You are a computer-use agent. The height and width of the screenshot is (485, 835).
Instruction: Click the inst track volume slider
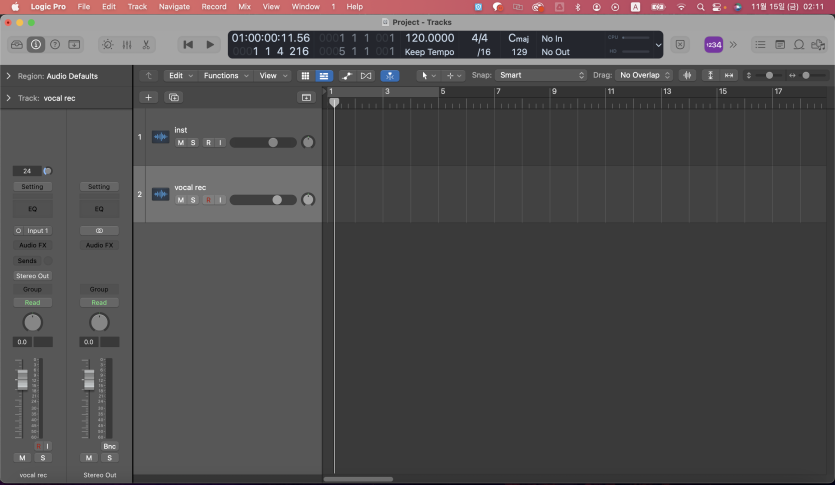pyautogui.click(x=263, y=143)
